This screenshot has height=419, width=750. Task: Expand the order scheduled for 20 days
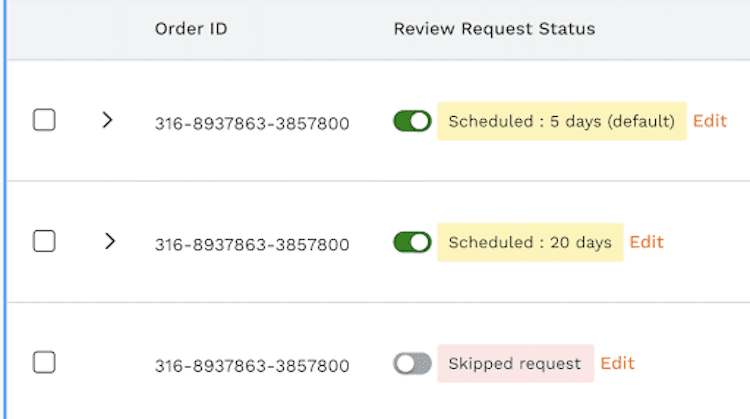[x=110, y=241]
